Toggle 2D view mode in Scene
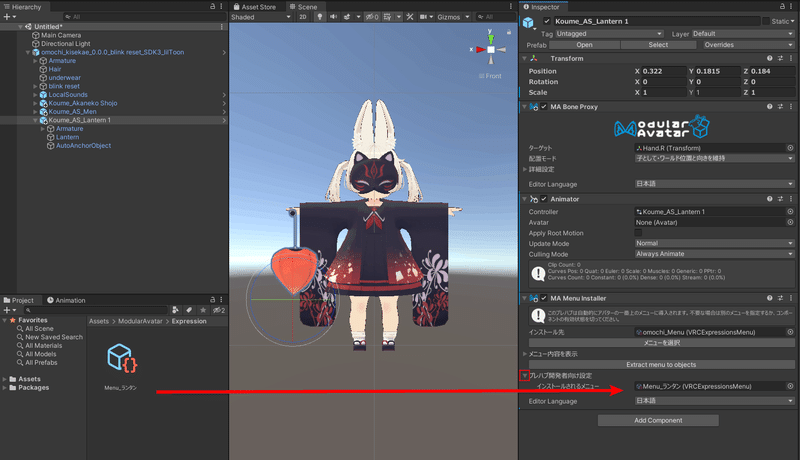Image resolution: width=800 pixels, height=460 pixels. tap(303, 17)
